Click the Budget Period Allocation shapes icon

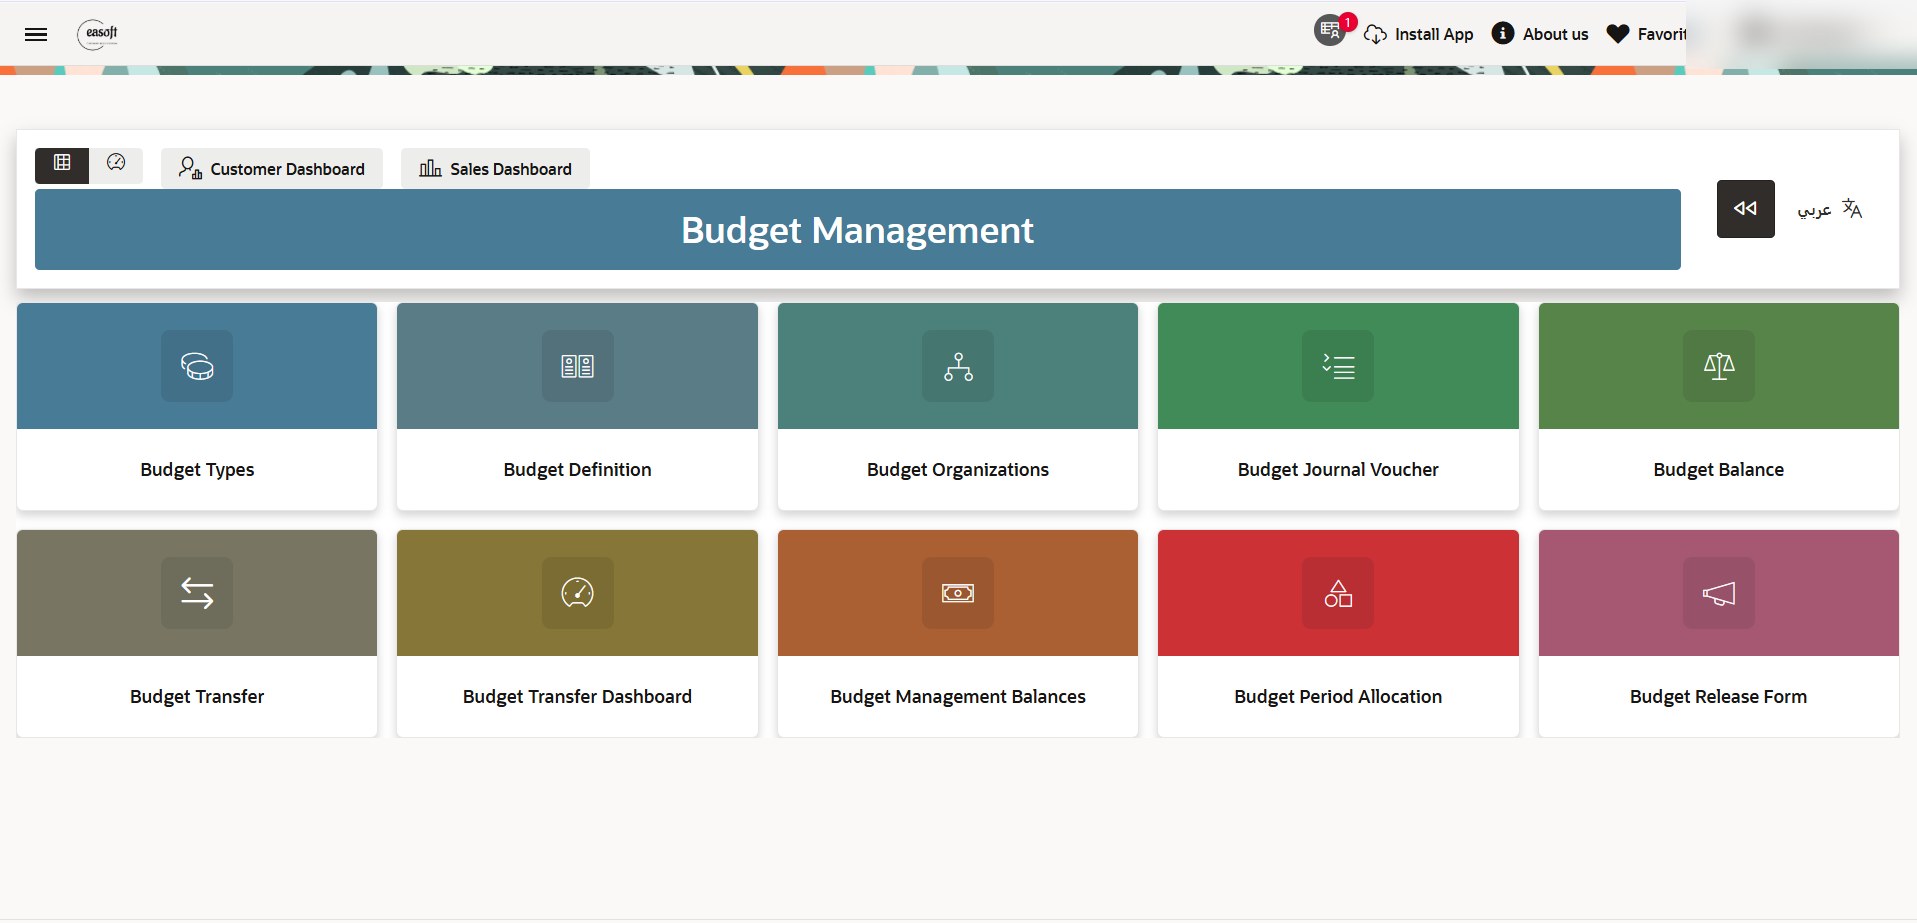click(x=1338, y=593)
